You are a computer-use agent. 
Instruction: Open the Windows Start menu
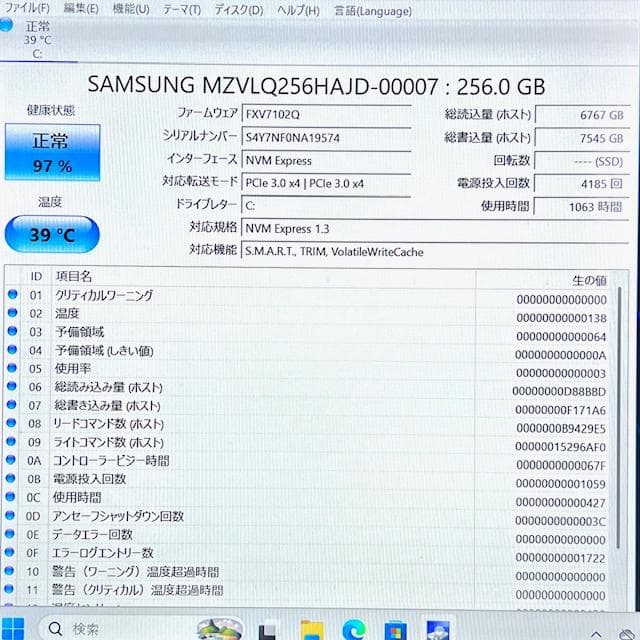pos(13,629)
